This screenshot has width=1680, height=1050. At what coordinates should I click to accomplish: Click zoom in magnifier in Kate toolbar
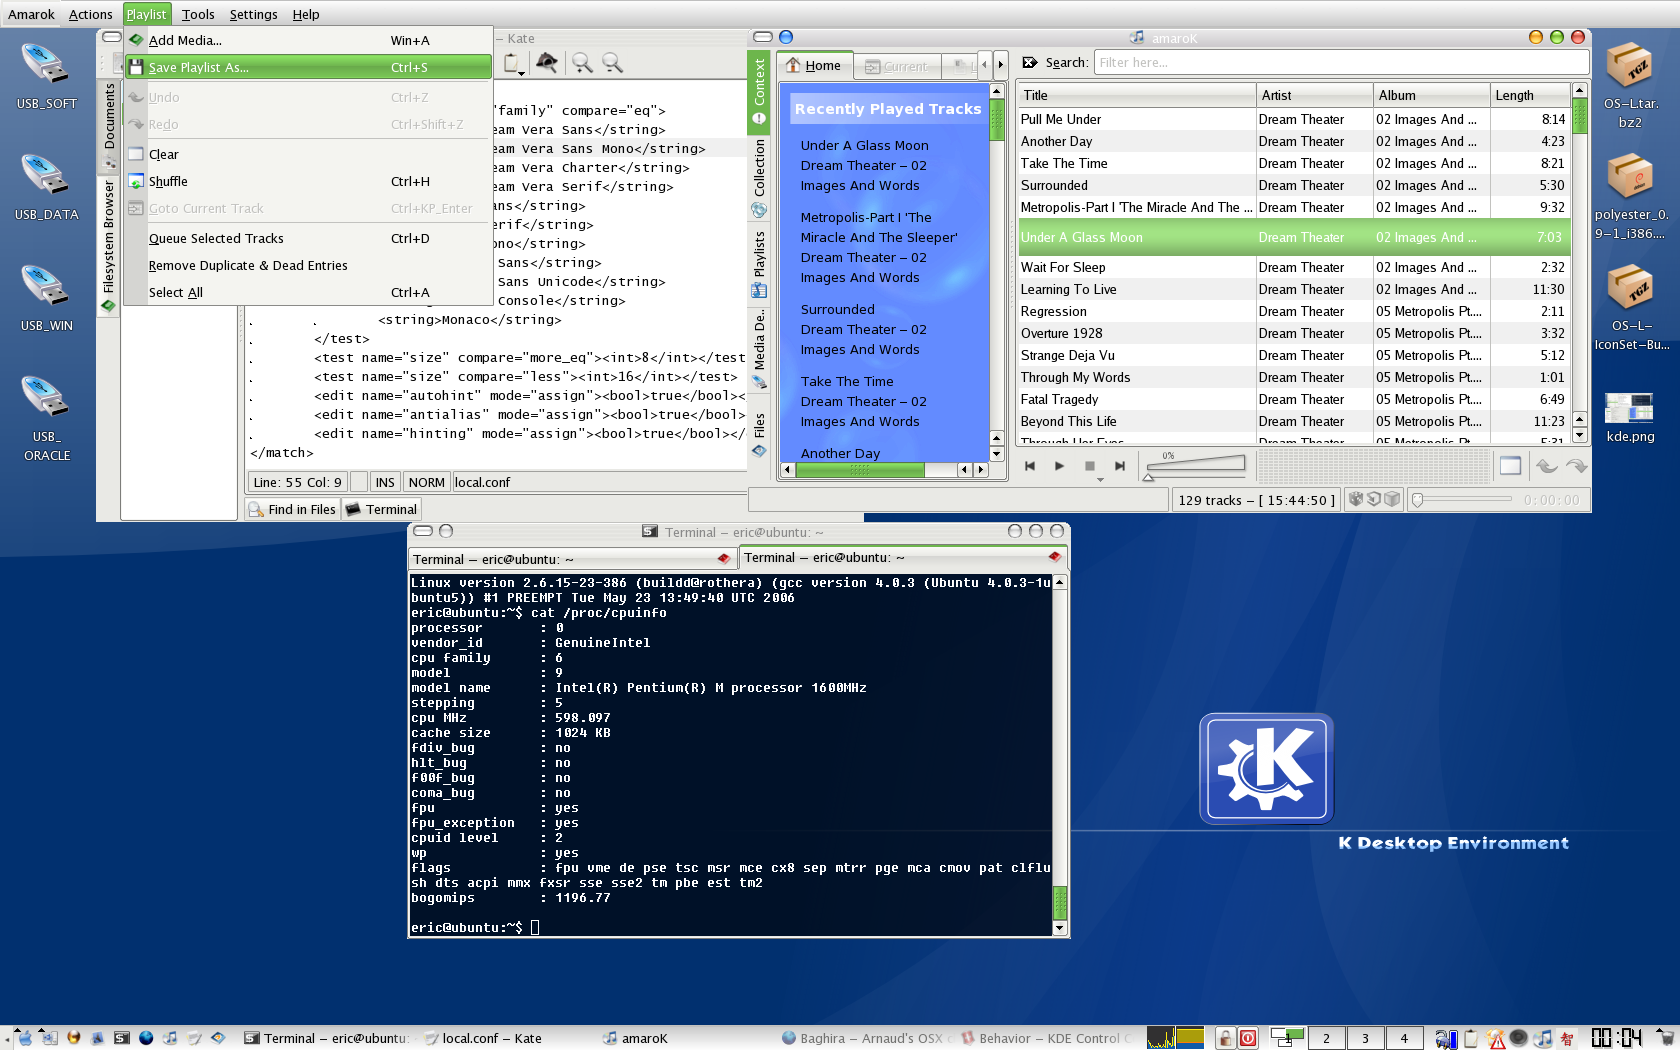582,63
